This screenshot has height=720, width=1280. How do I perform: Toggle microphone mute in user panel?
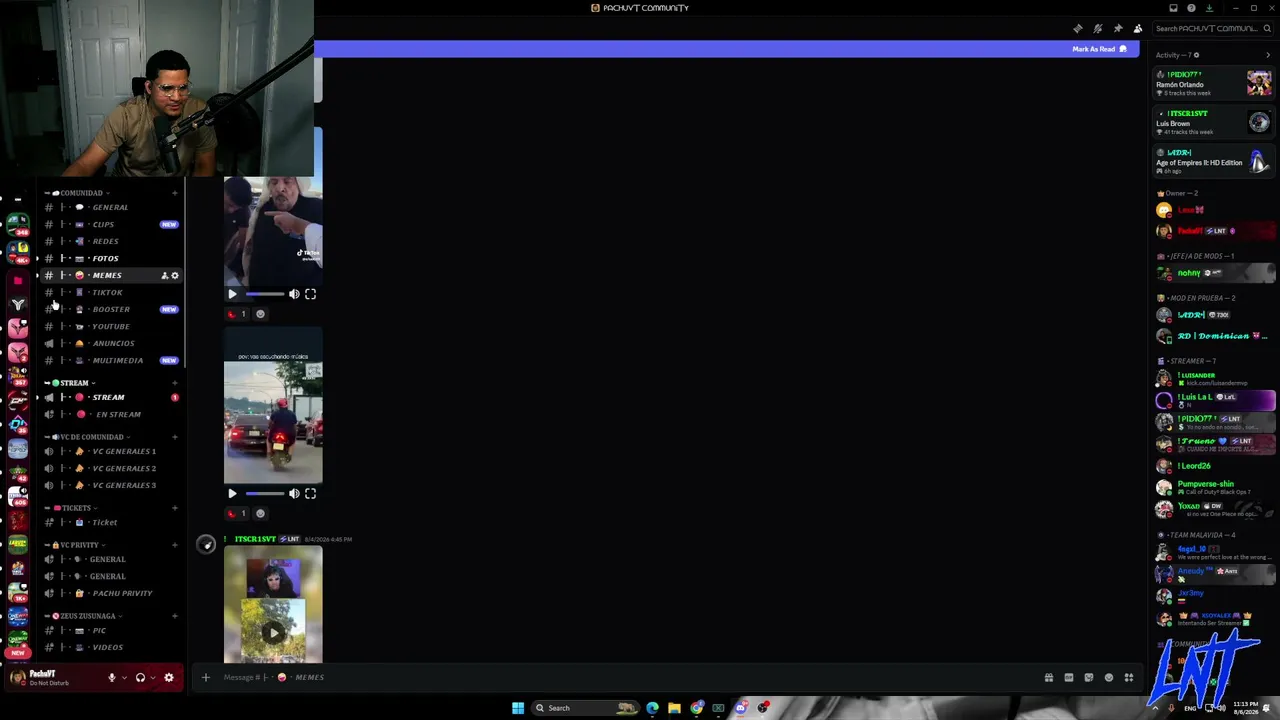point(112,677)
